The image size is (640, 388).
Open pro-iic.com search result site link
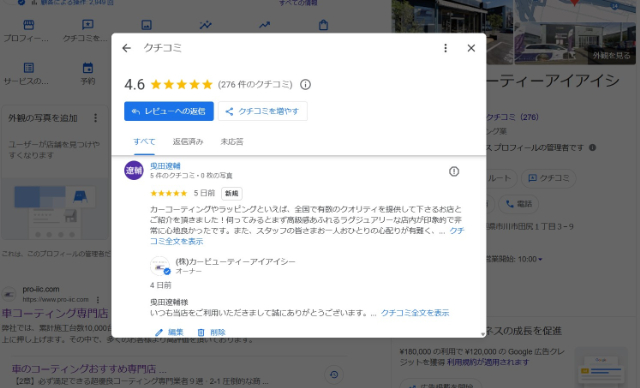[41, 289]
